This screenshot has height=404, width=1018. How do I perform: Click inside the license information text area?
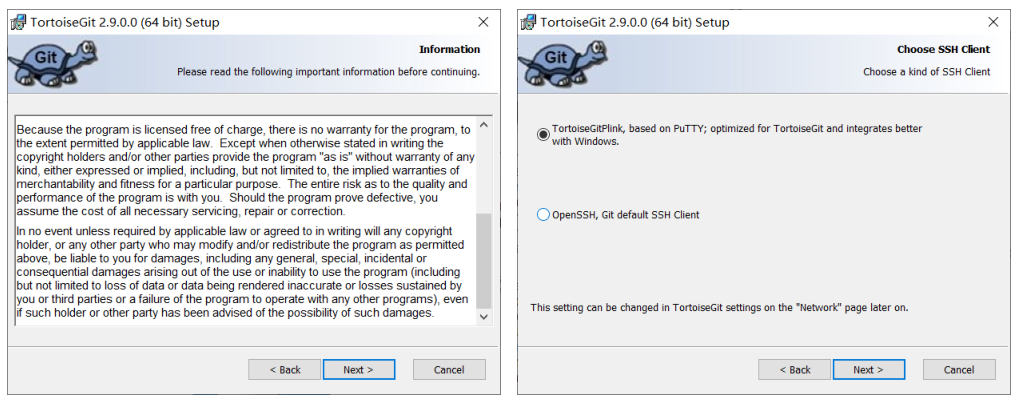coord(245,220)
